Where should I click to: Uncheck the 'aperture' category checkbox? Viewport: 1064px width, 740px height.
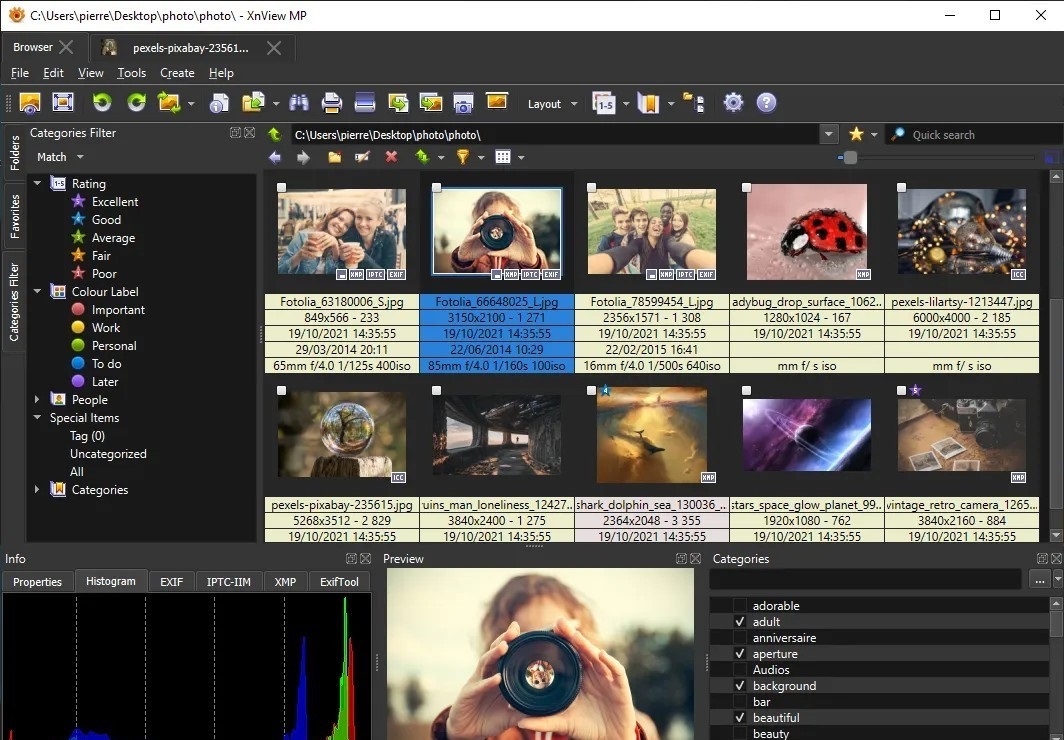click(x=740, y=654)
